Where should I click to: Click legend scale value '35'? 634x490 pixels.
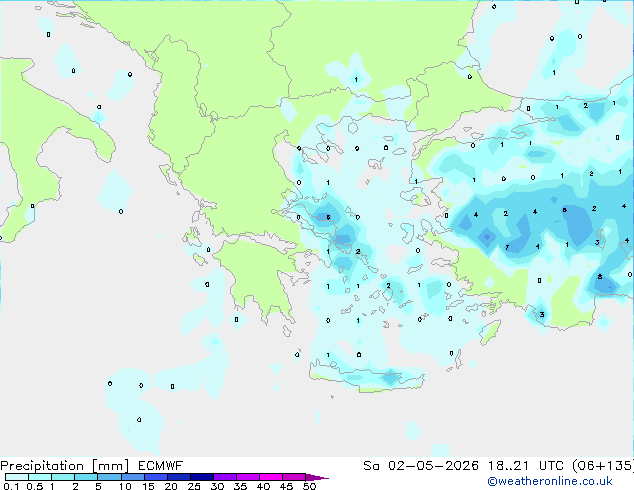click(x=240, y=486)
